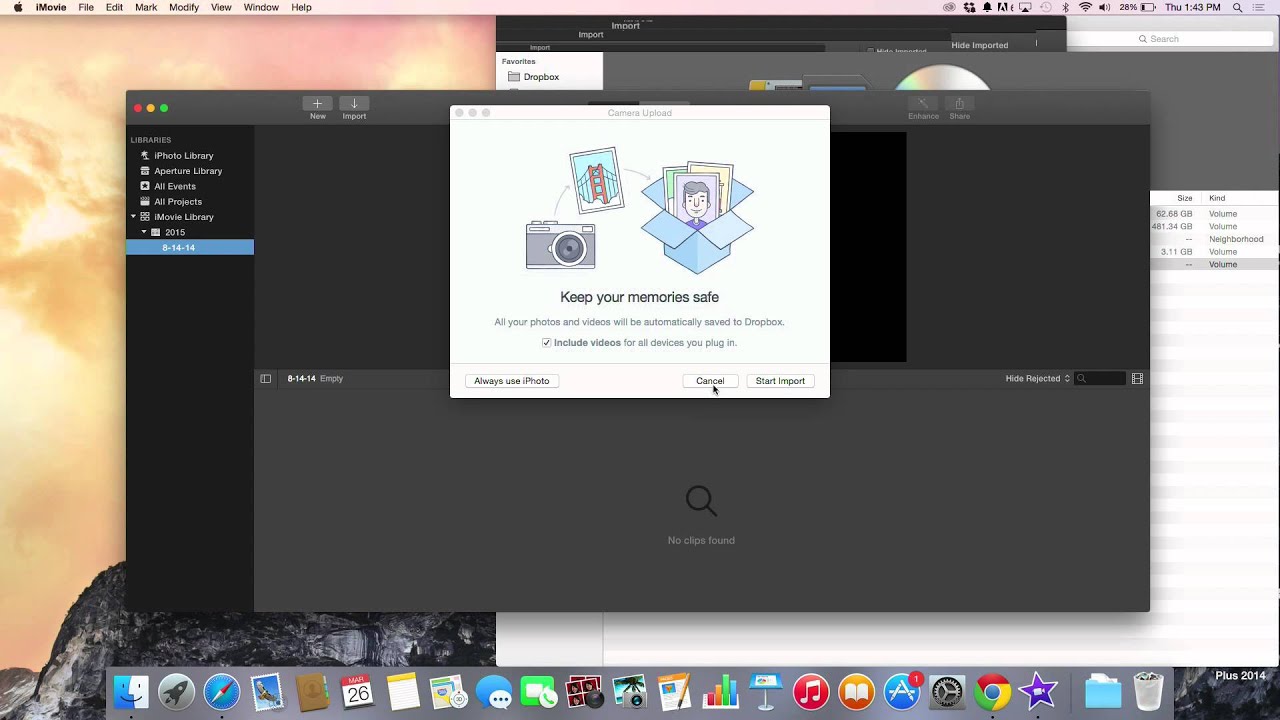The width and height of the screenshot is (1280, 720).
Task: Open Notes from the dock
Action: click(403, 692)
